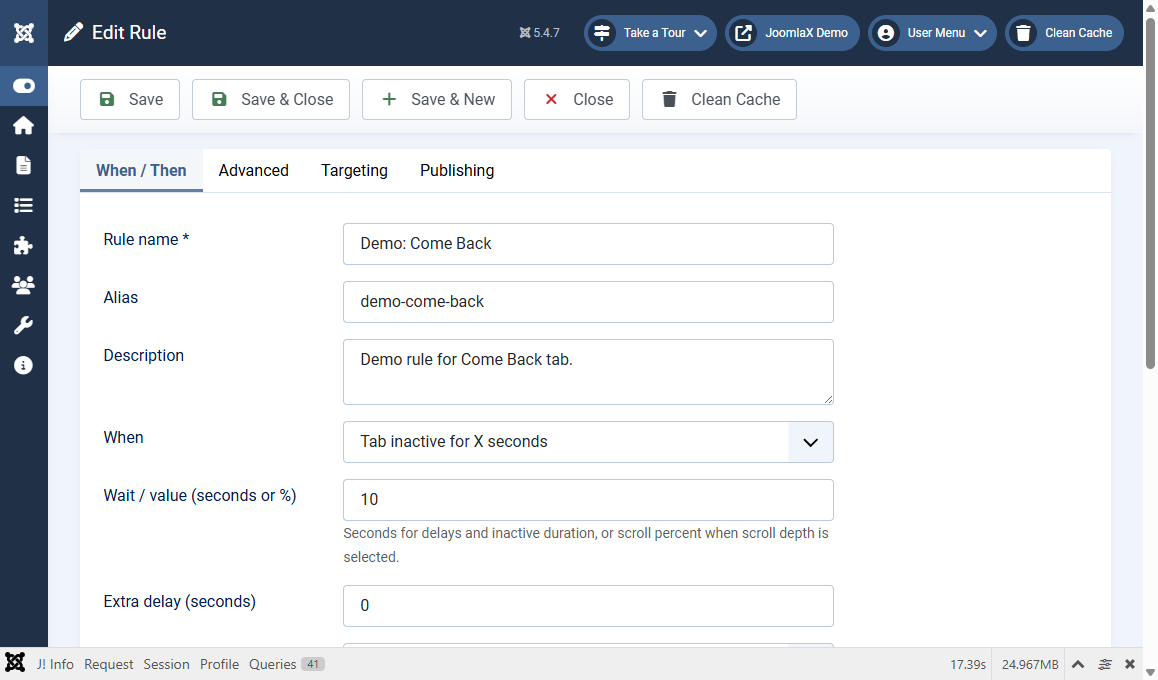Switch to the Advanced tab
The image size is (1158, 680).
[253, 171]
